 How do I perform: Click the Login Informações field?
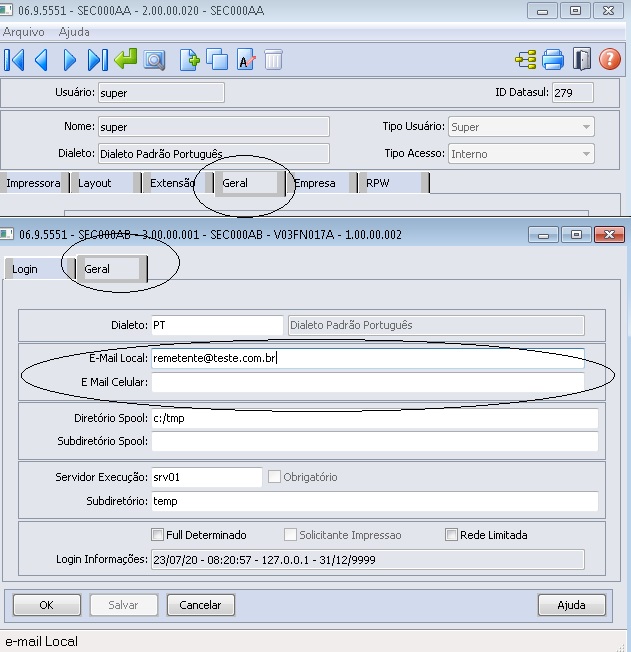[x=368, y=560]
